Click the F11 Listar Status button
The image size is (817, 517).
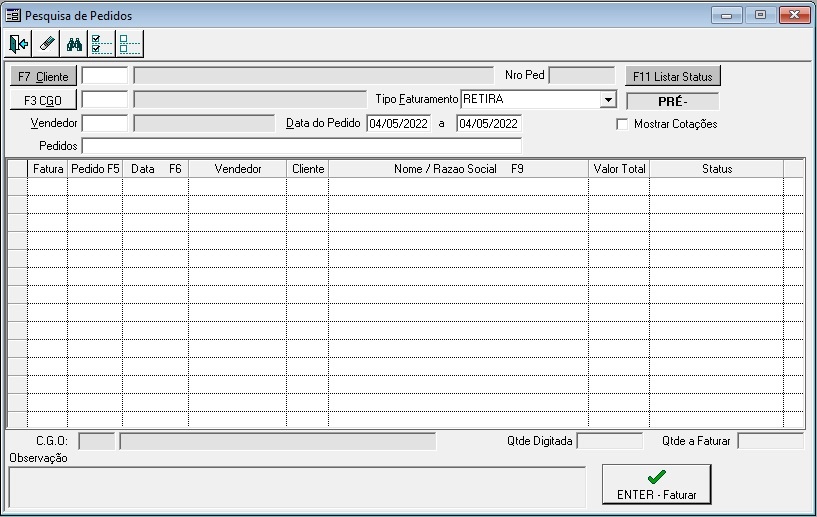pyautogui.click(x=673, y=76)
